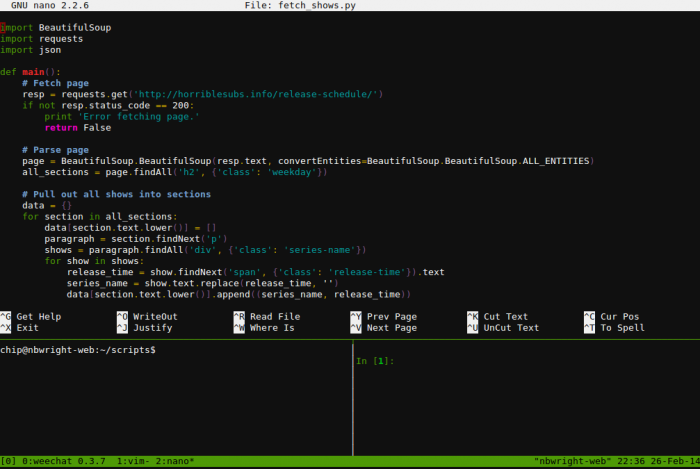Click the time 22:36 in status bar
The width and height of the screenshot is (700, 469).
pyautogui.click(x=631, y=461)
